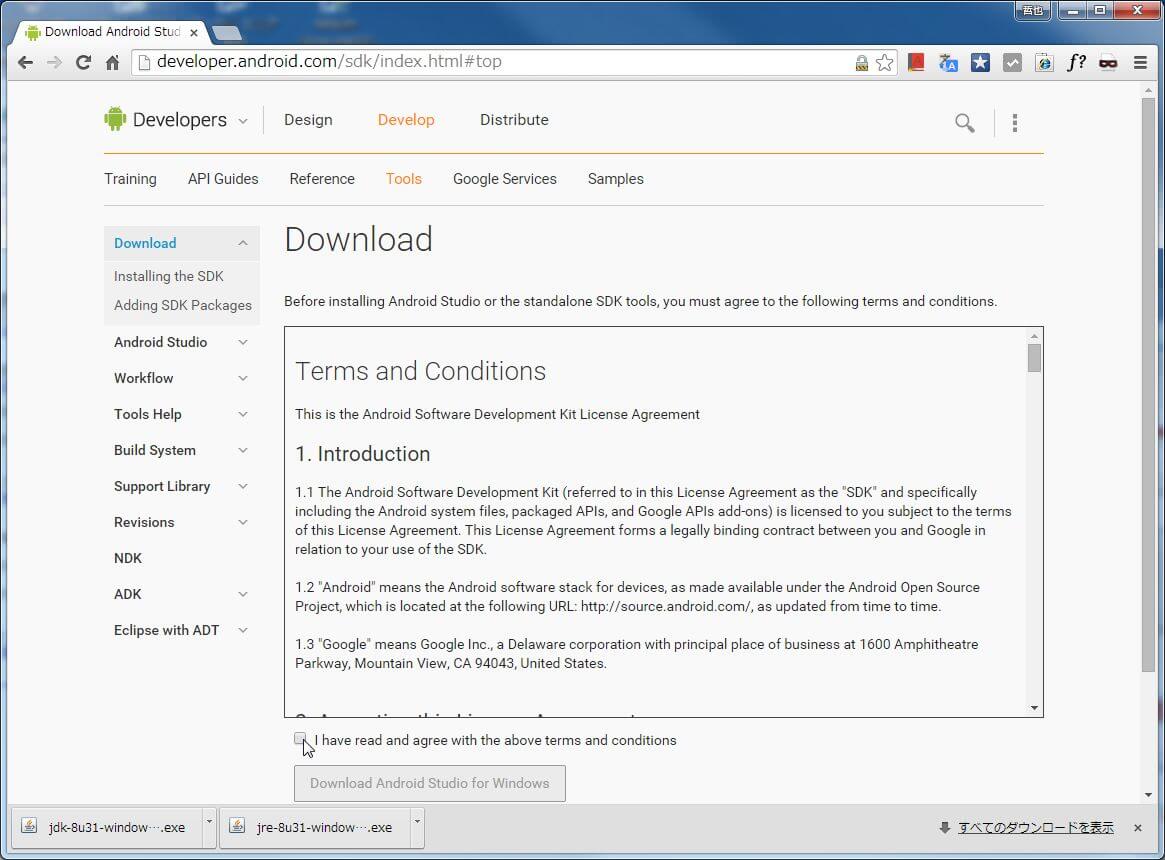Close the downloads bar
The width and height of the screenshot is (1165, 860).
pos(1137,827)
